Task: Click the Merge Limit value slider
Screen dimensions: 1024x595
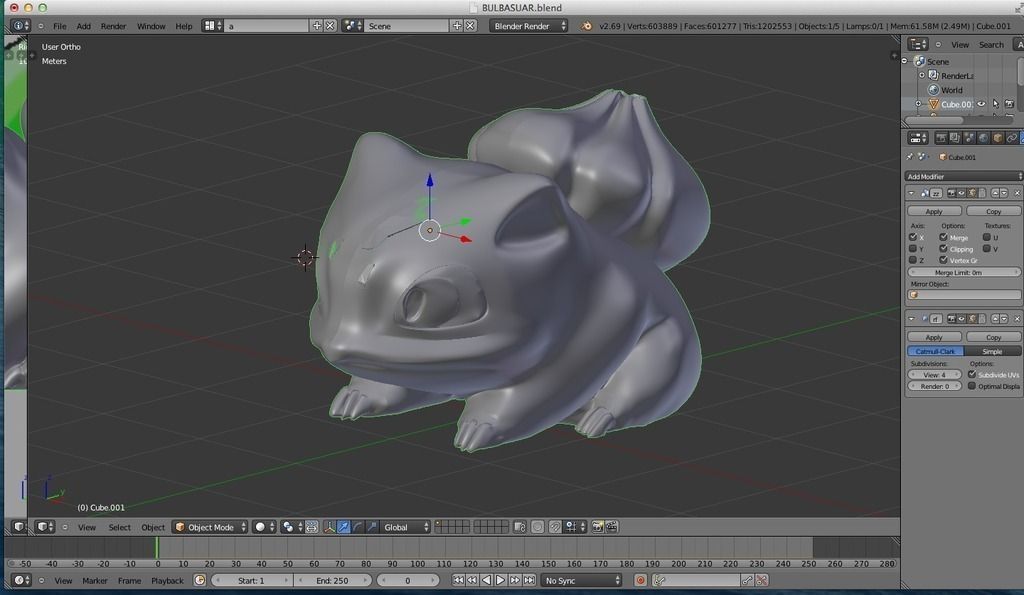Action: tap(963, 272)
